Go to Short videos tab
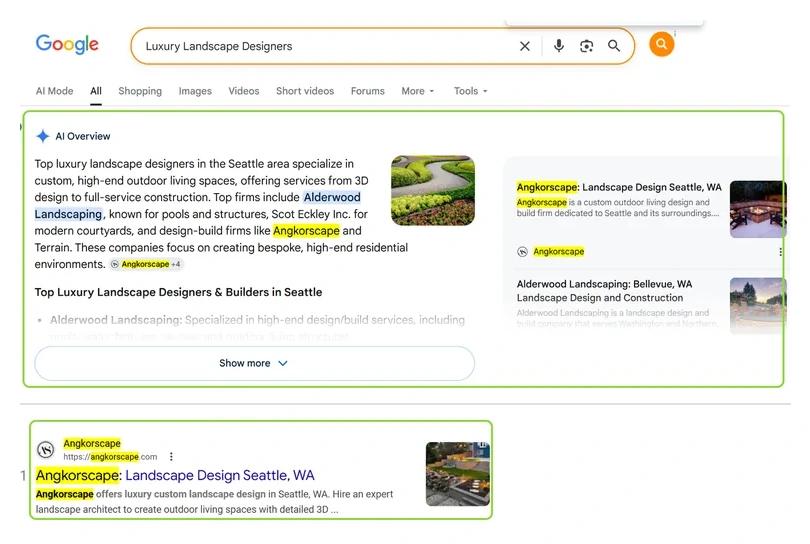 305,91
